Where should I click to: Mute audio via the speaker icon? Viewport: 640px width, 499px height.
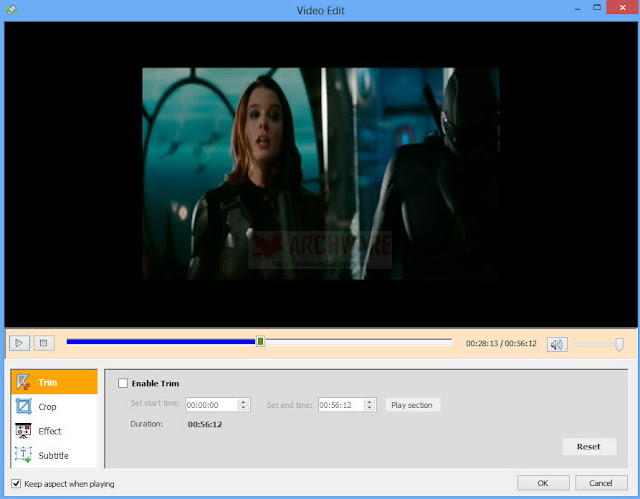[x=557, y=344]
